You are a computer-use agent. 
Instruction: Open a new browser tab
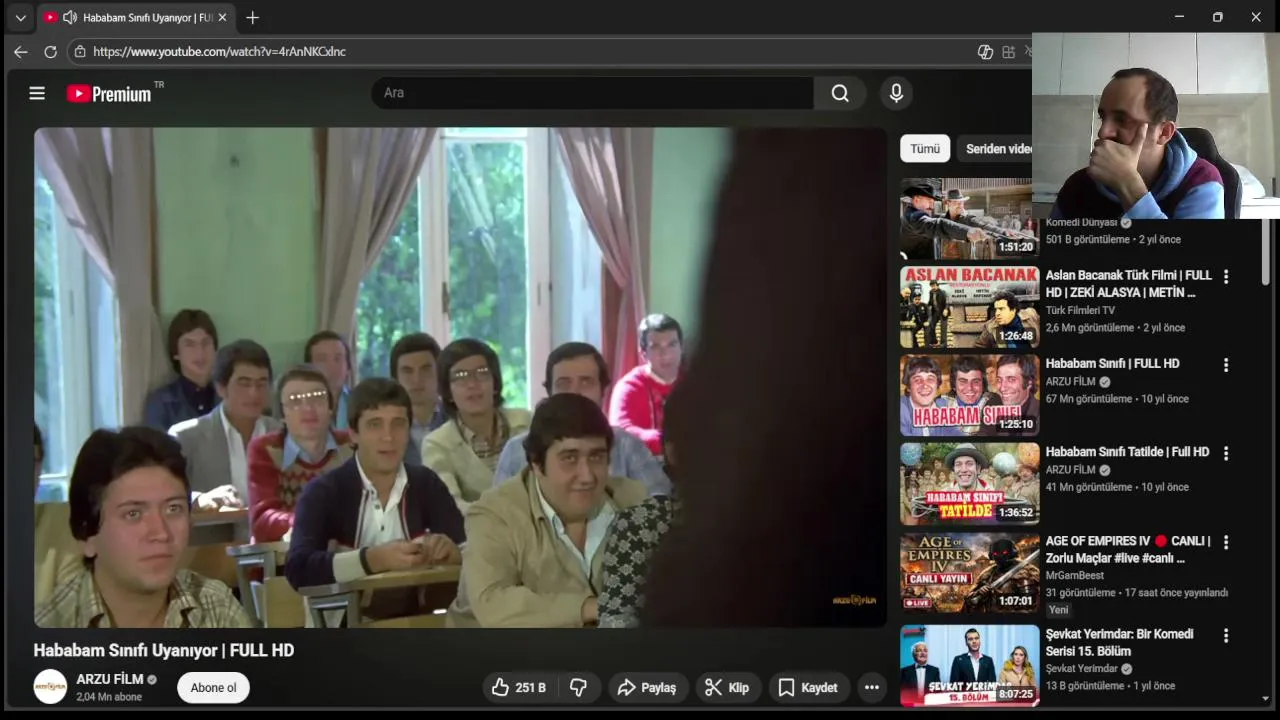point(252,17)
